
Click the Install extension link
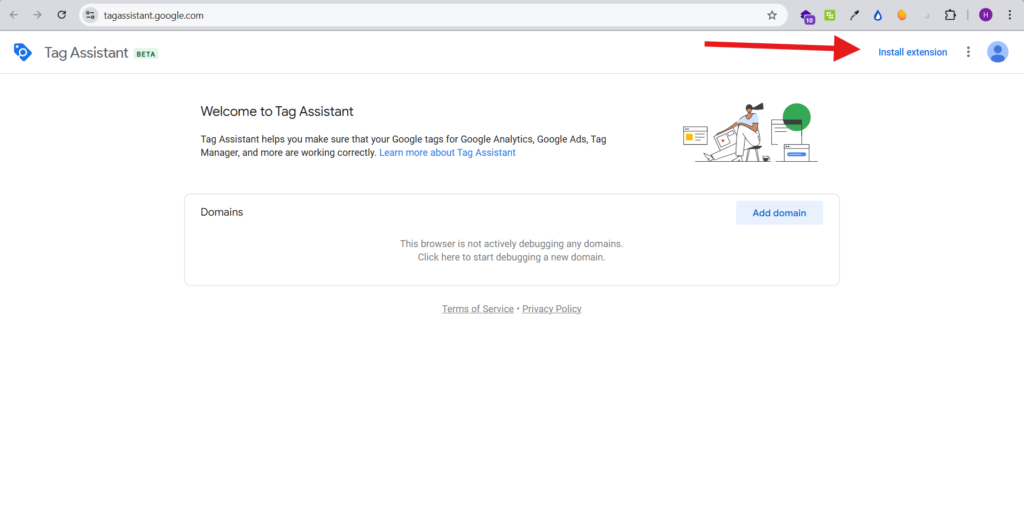(x=912, y=52)
